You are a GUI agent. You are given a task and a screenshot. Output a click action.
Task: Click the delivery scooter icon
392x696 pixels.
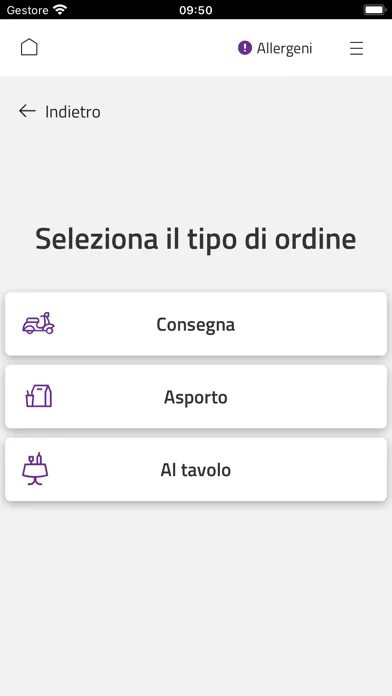click(x=39, y=323)
